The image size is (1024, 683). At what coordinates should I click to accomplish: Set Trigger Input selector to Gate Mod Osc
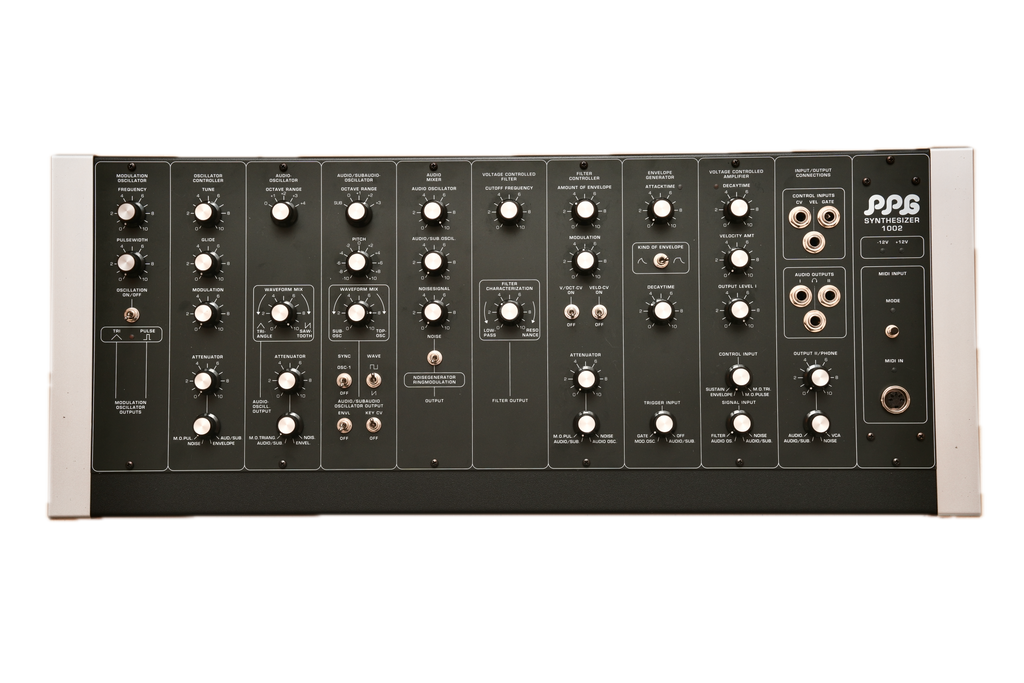tap(663, 423)
